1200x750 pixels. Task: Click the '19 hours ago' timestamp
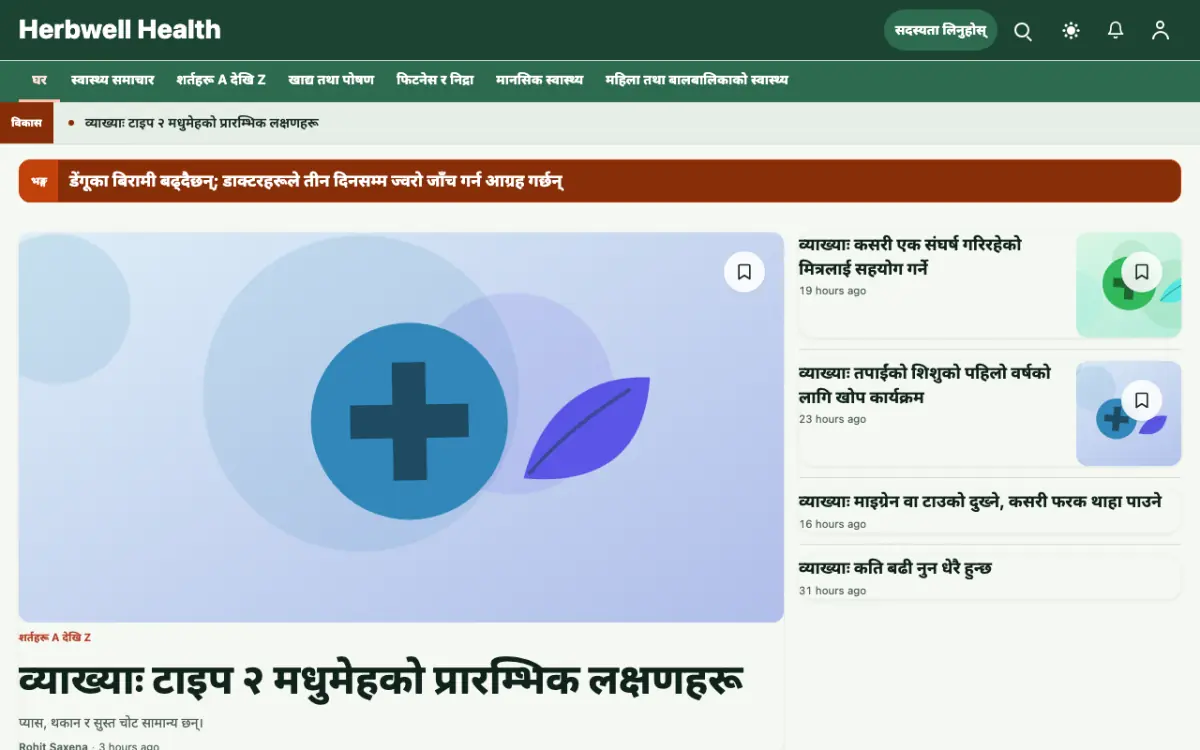pyautogui.click(x=832, y=291)
